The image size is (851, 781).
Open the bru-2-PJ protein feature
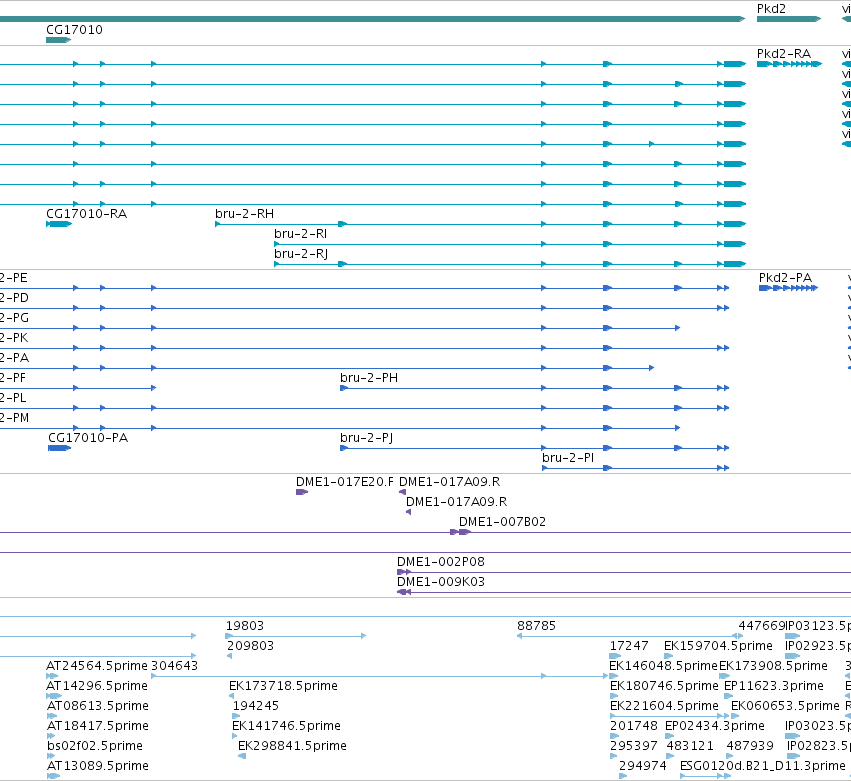[x=534, y=448]
